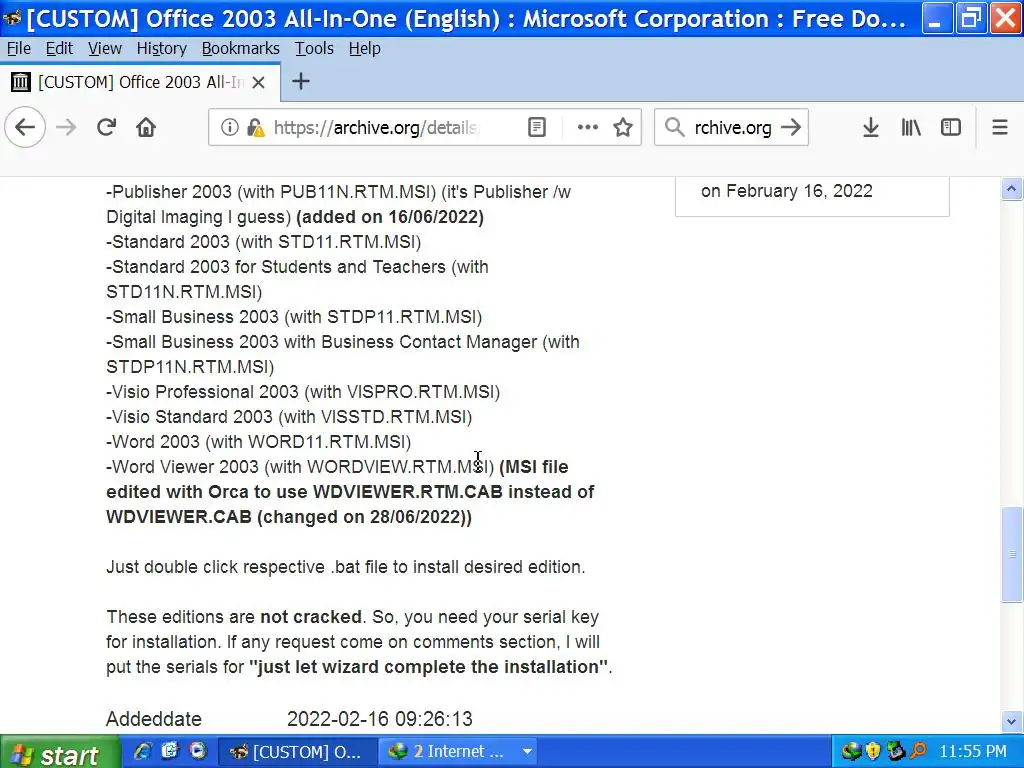Click 'Visio Professional 2003' line

303,392
